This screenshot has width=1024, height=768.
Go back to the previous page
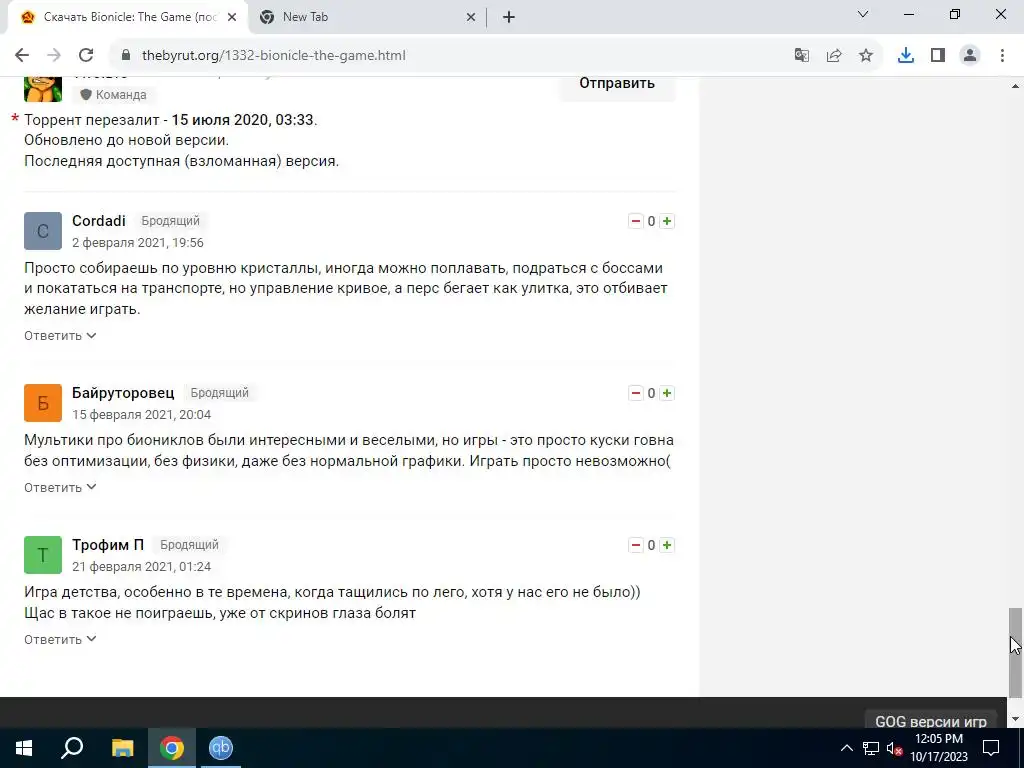tap(22, 56)
